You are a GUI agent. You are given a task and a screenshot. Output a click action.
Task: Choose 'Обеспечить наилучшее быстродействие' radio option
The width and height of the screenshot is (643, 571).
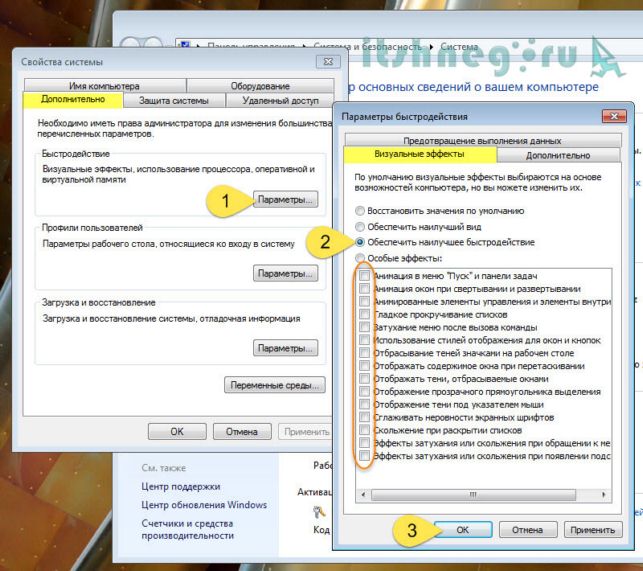click(360, 242)
